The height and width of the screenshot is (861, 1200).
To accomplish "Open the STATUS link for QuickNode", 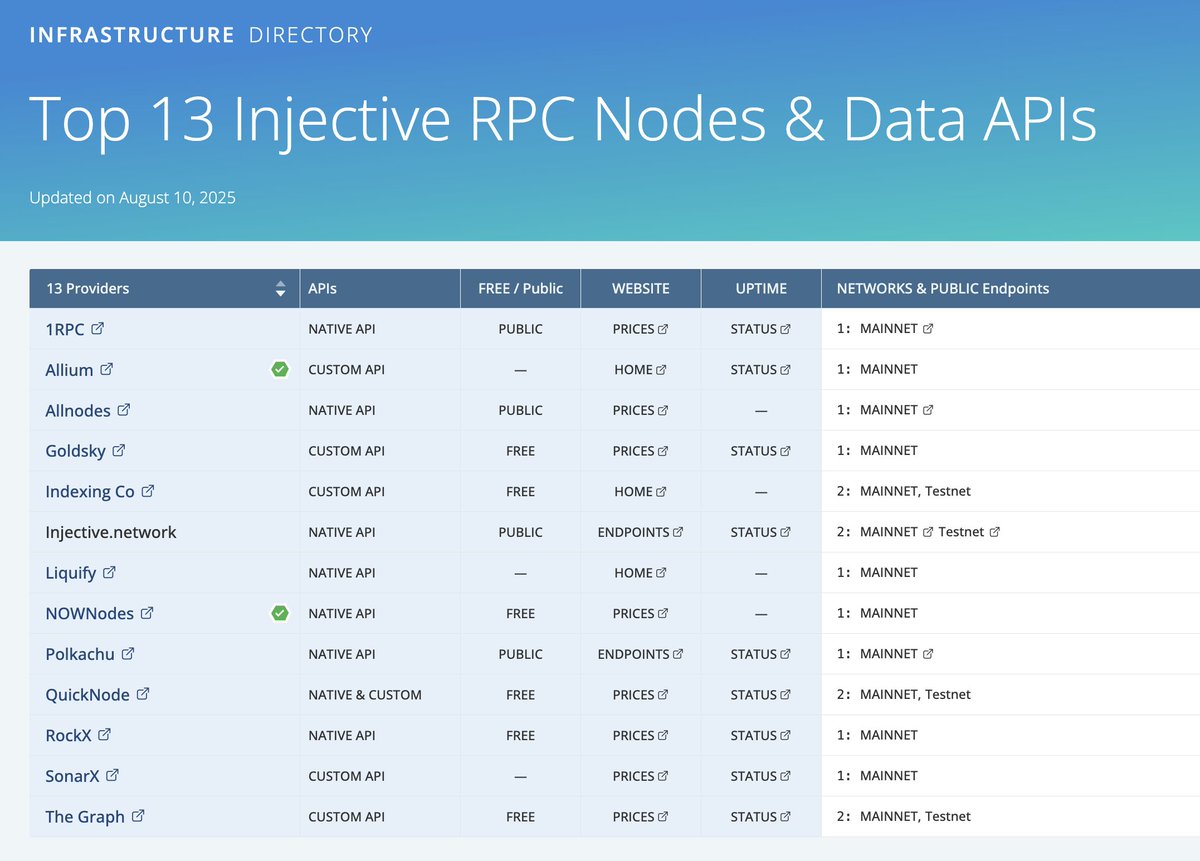I will point(760,695).
